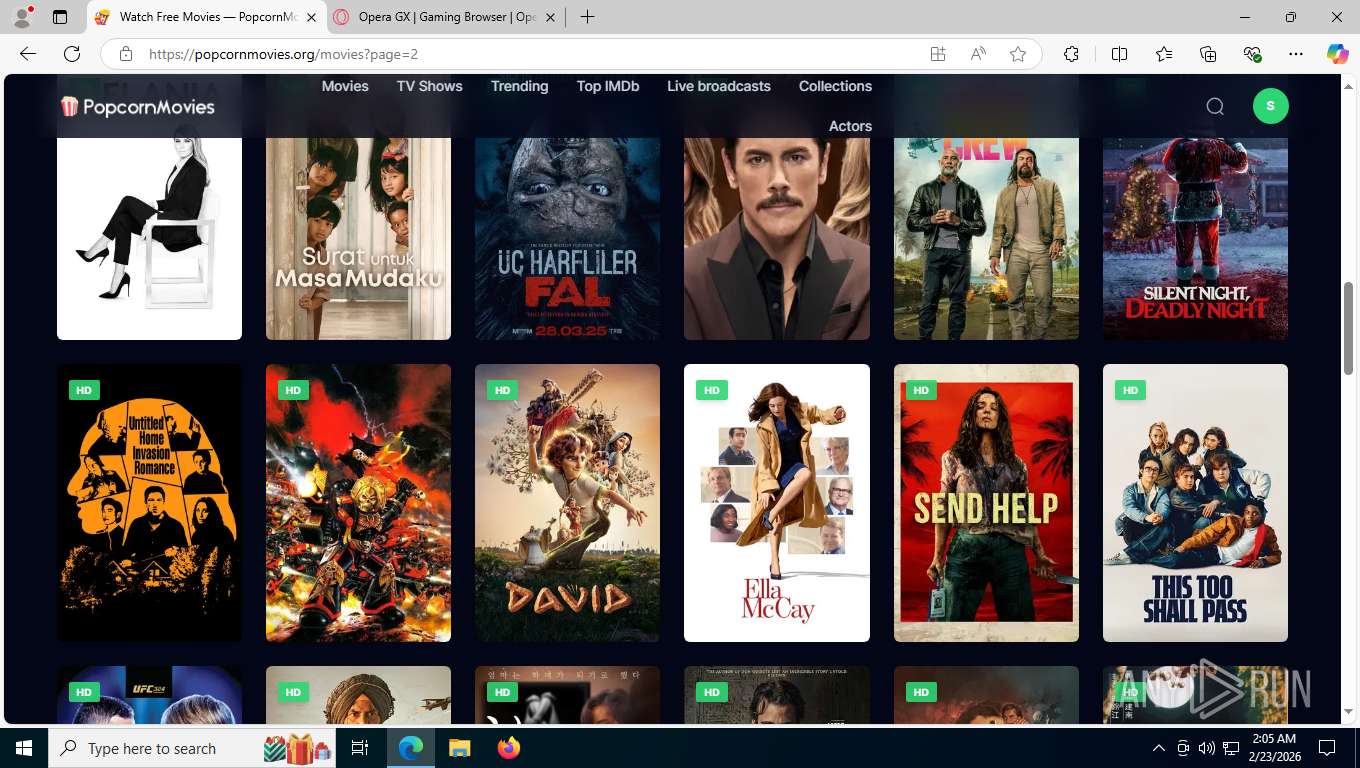Open the volume icon in system tray
Viewport: 1360px width, 768px height.
coord(1206,748)
